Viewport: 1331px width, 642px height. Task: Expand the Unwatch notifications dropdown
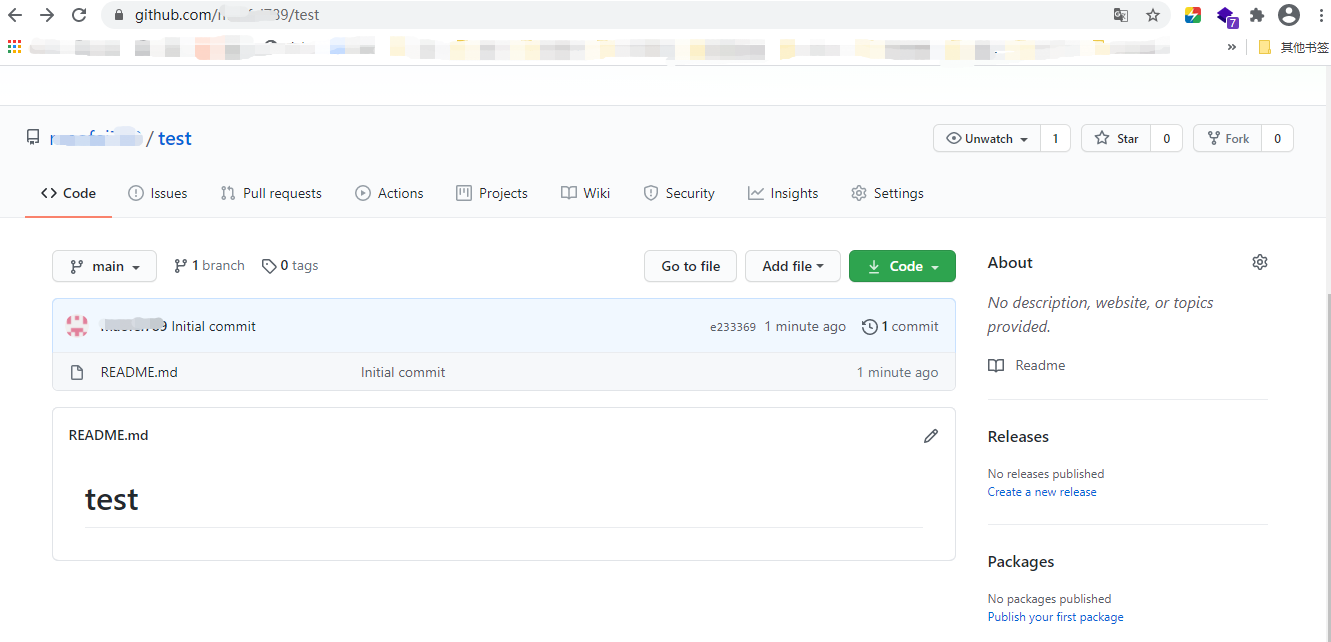pyautogui.click(x=987, y=139)
